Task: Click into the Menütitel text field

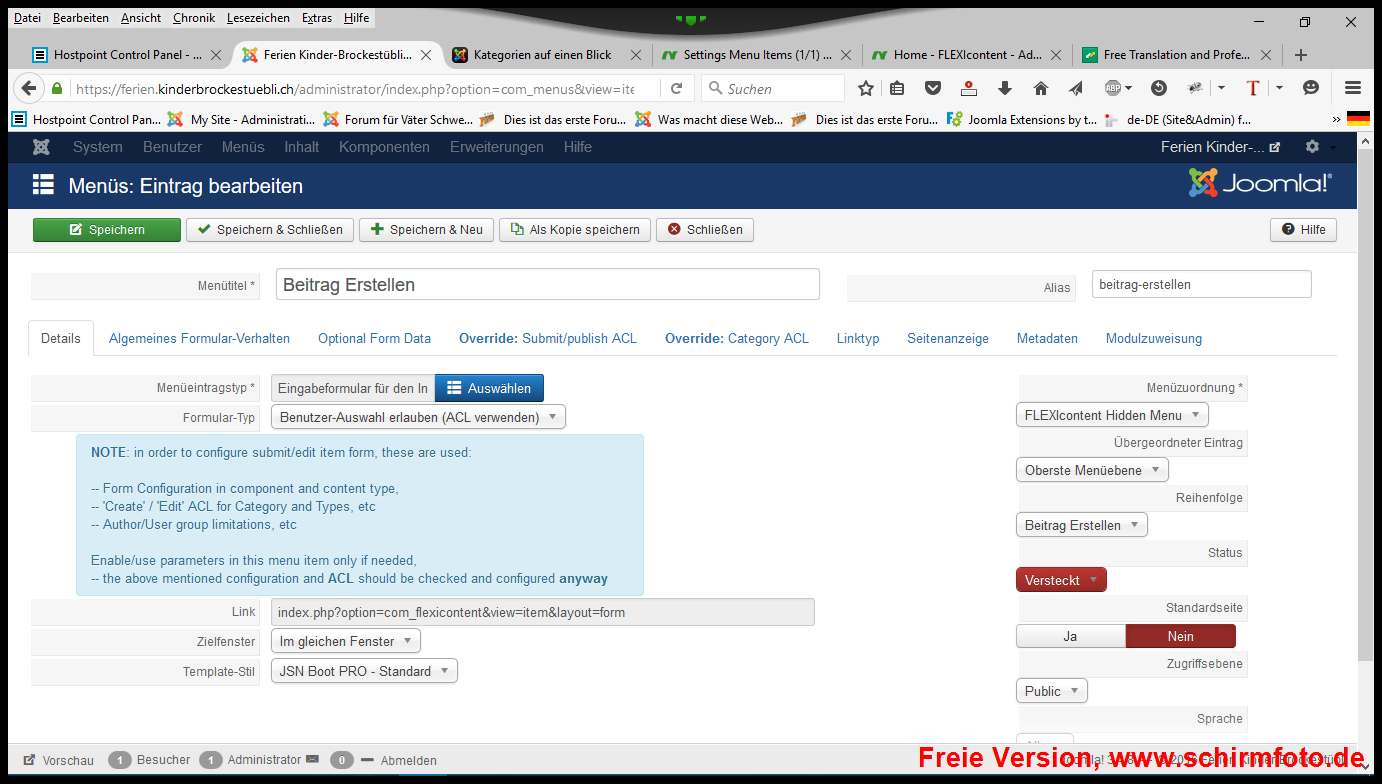Action: click(x=548, y=285)
